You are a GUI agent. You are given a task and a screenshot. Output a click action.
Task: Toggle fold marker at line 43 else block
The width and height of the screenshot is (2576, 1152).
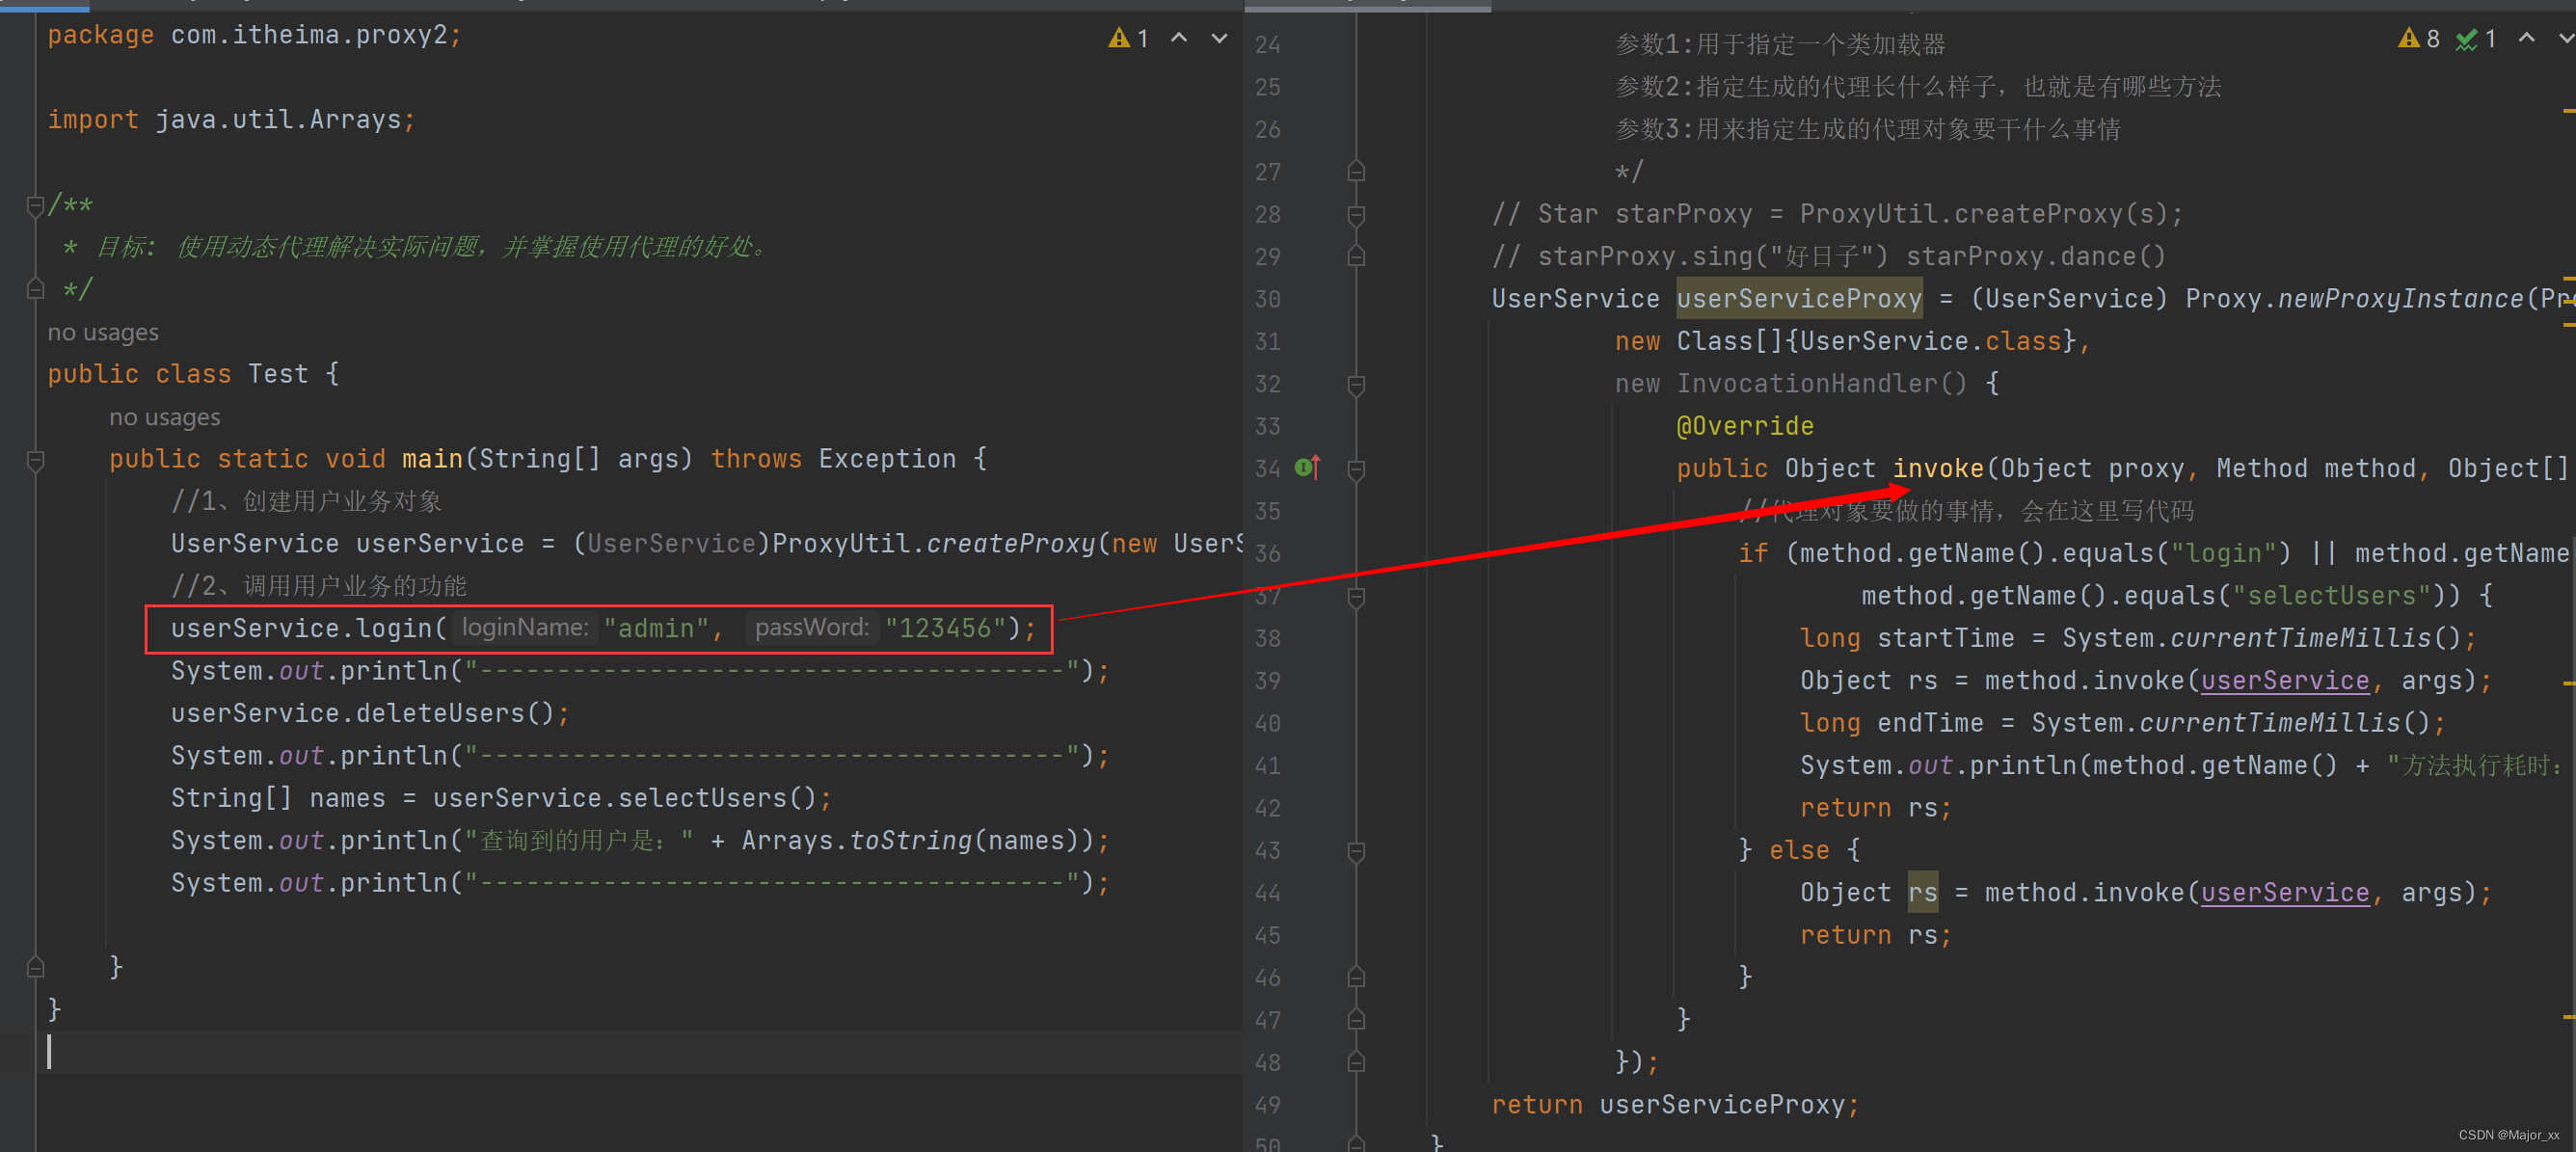[x=1356, y=851]
